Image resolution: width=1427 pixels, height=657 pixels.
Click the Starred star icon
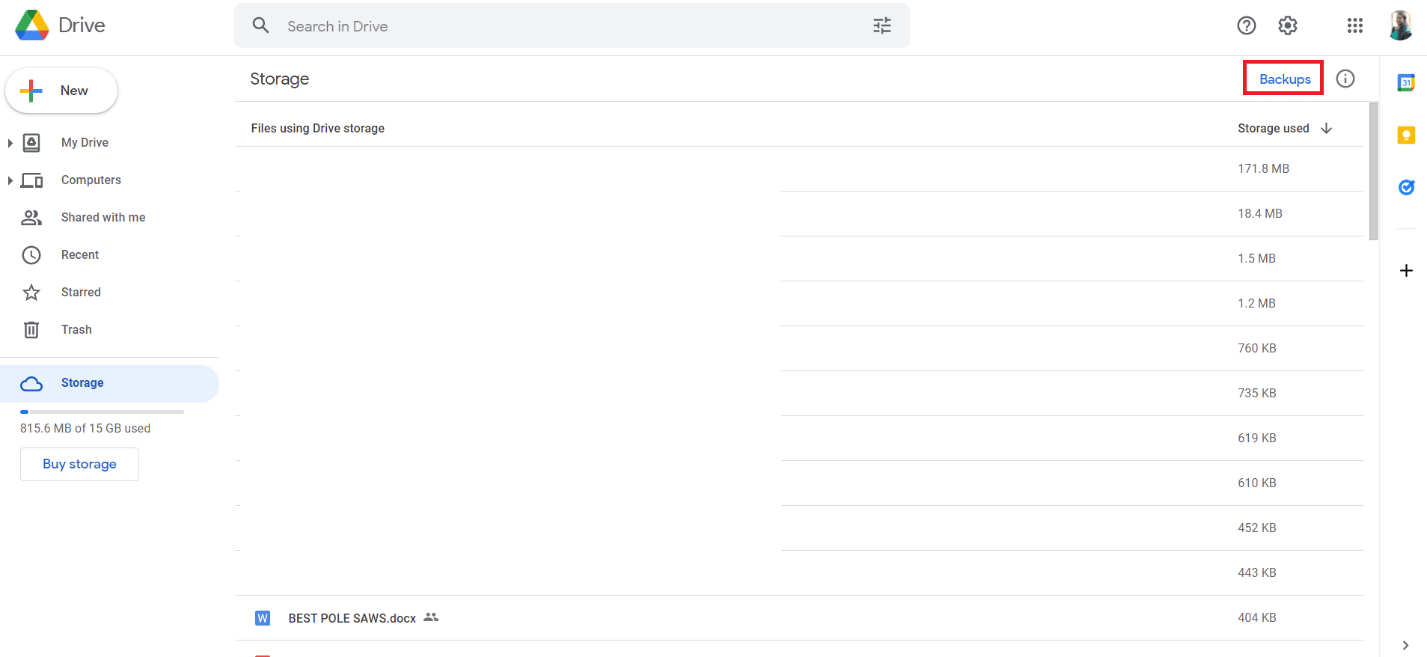point(31,292)
